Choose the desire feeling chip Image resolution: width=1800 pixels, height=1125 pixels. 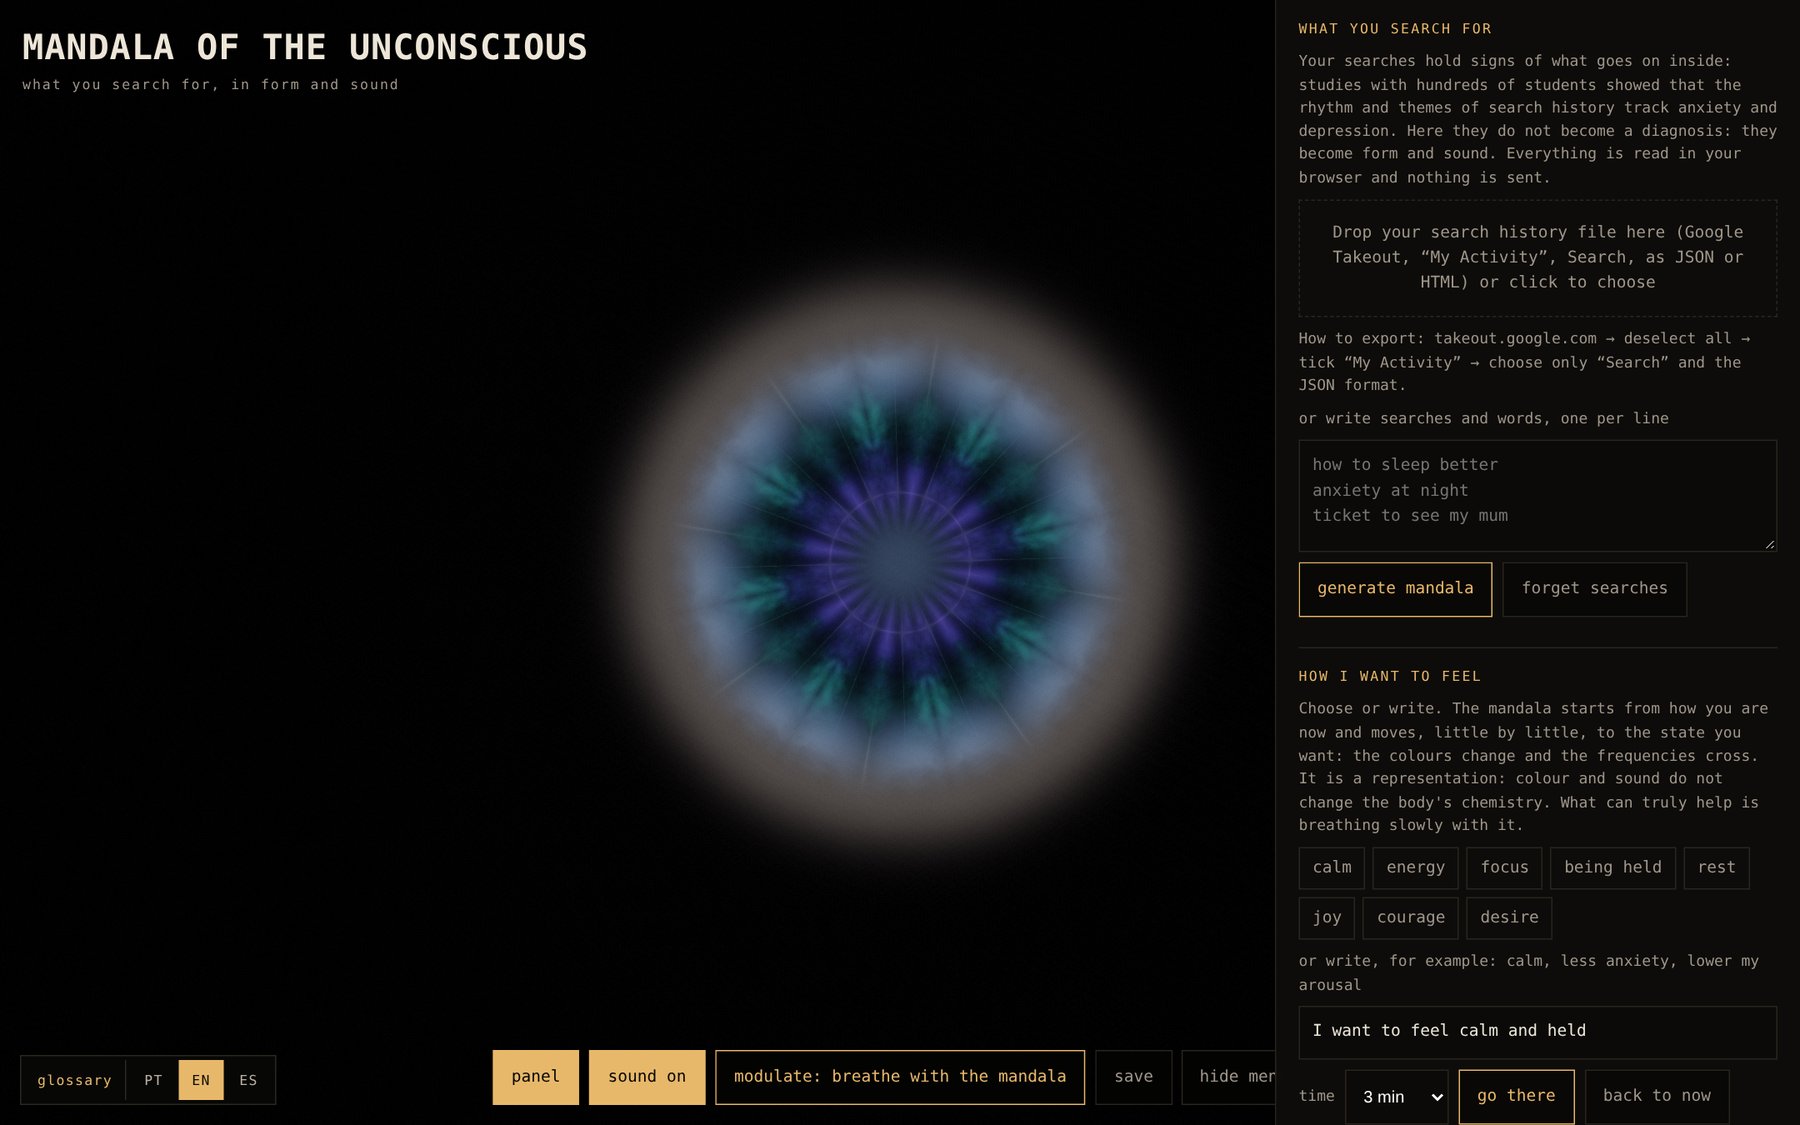(x=1509, y=918)
